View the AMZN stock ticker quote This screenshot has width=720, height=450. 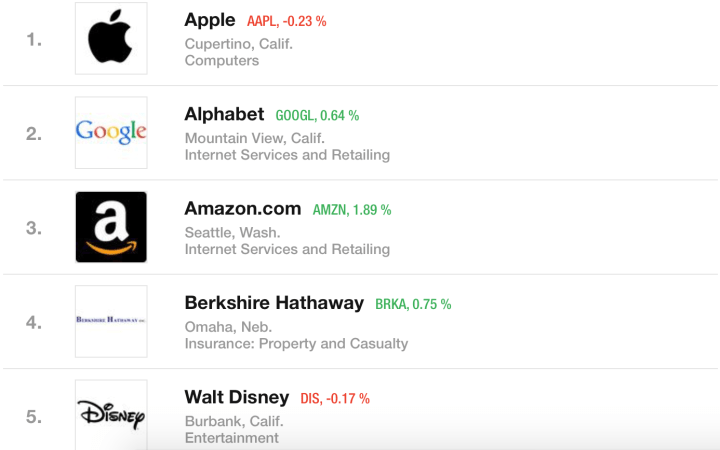[352, 210]
